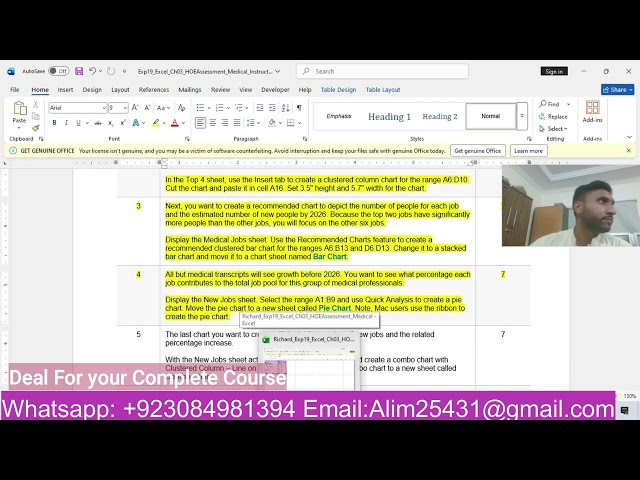
Task: Click the Search box in the title bar
Action: pos(382,71)
